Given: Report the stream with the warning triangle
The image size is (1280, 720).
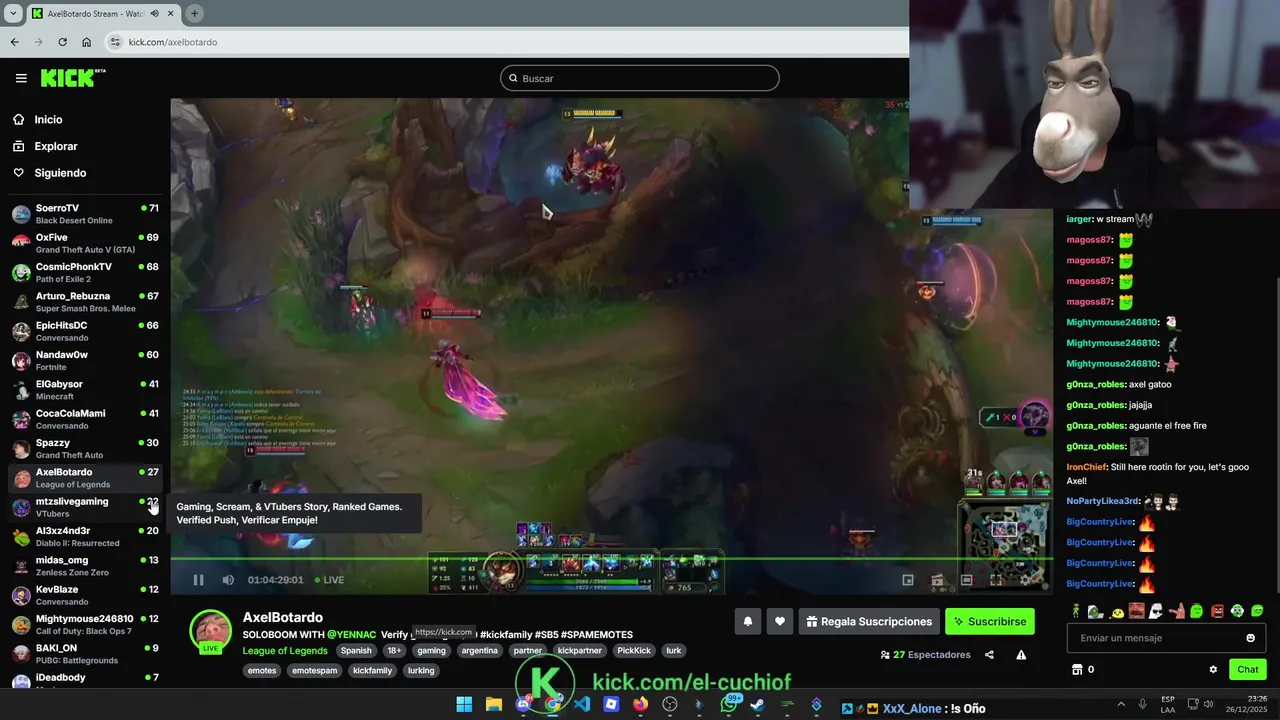Looking at the screenshot, I should point(1021,655).
